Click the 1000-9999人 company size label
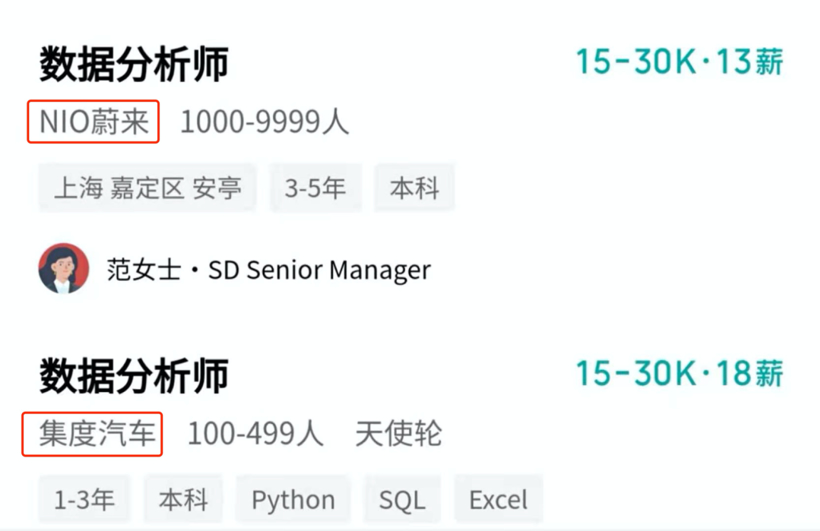The width and height of the screenshot is (820, 531). coord(264,123)
